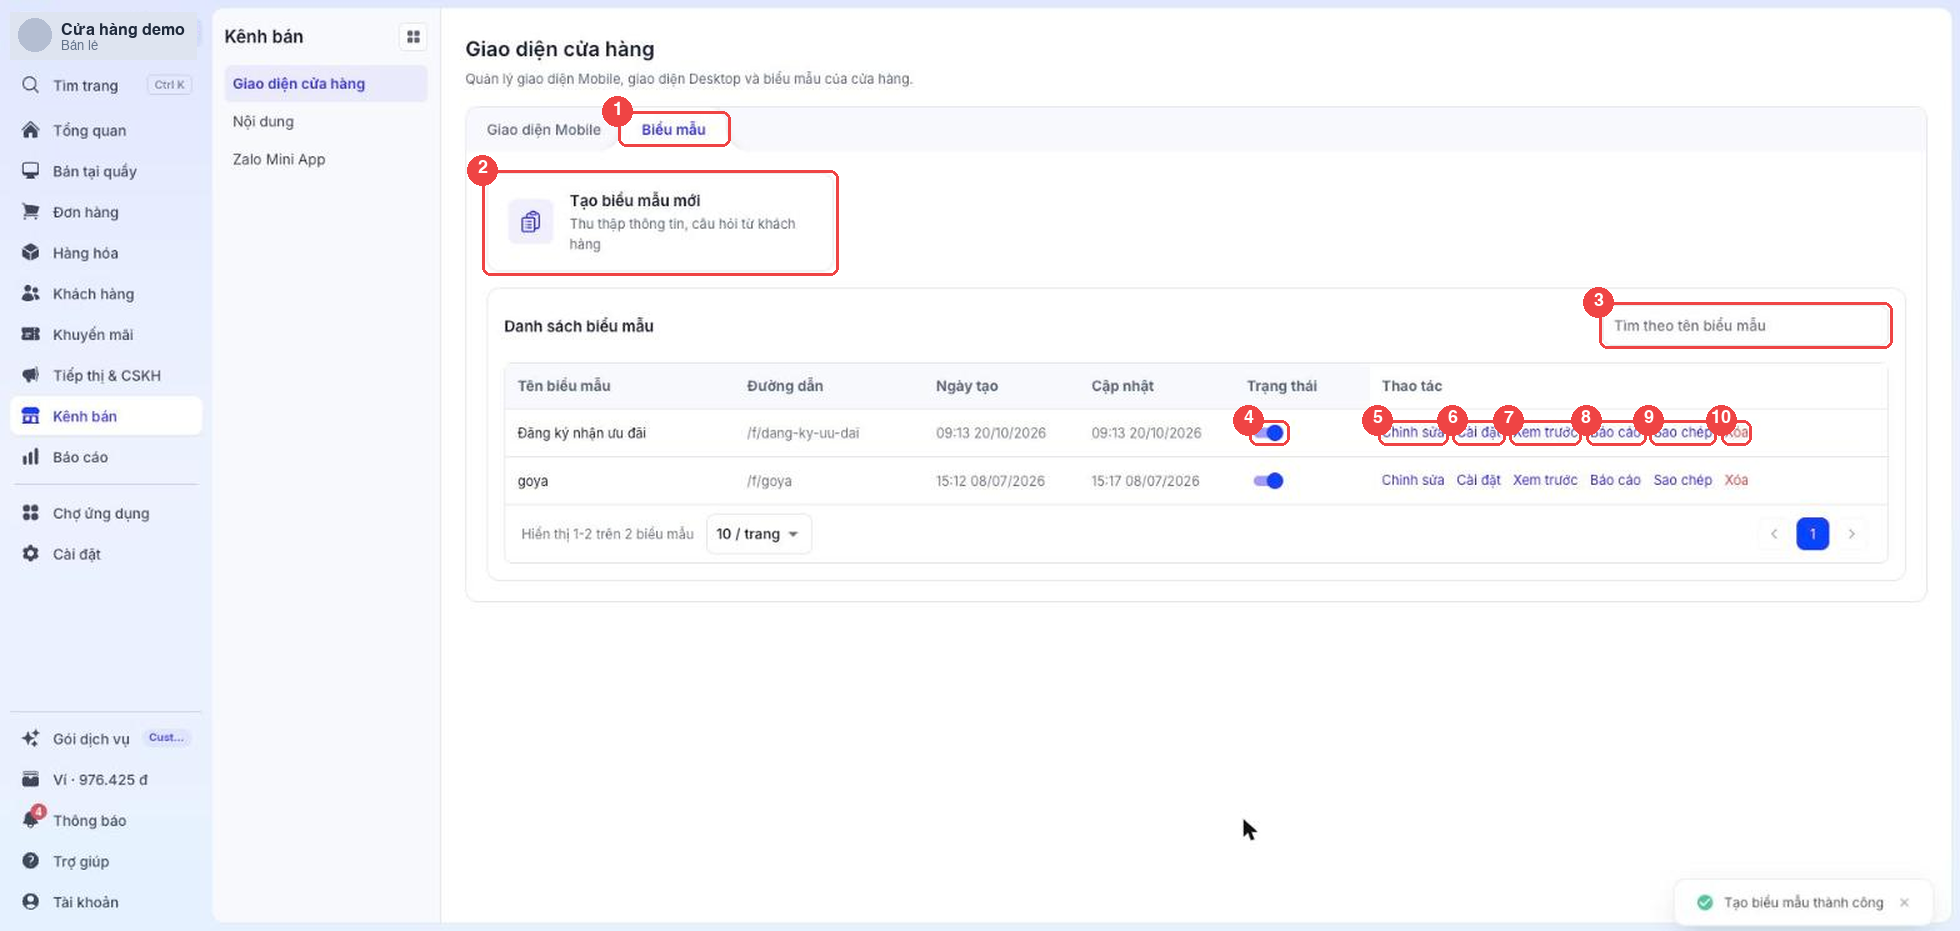Click the Chợ ứng dụng grid icon
Viewport: 1960px width, 931px height.
click(31, 513)
